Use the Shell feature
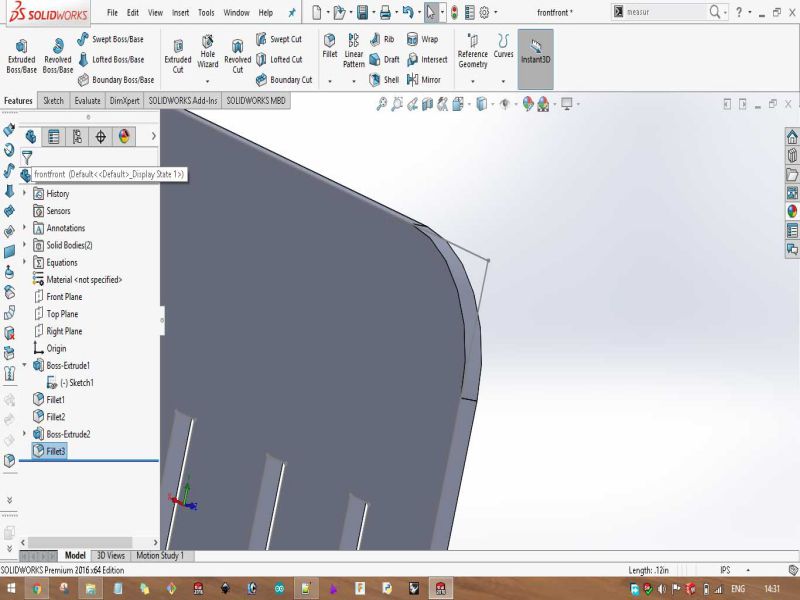Viewport: 800px width, 600px height. (x=384, y=80)
